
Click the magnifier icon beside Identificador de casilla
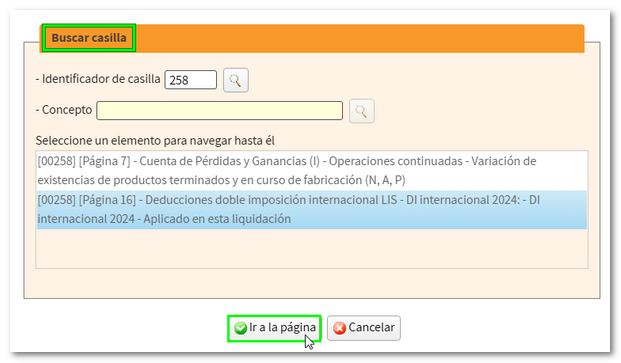click(x=236, y=80)
